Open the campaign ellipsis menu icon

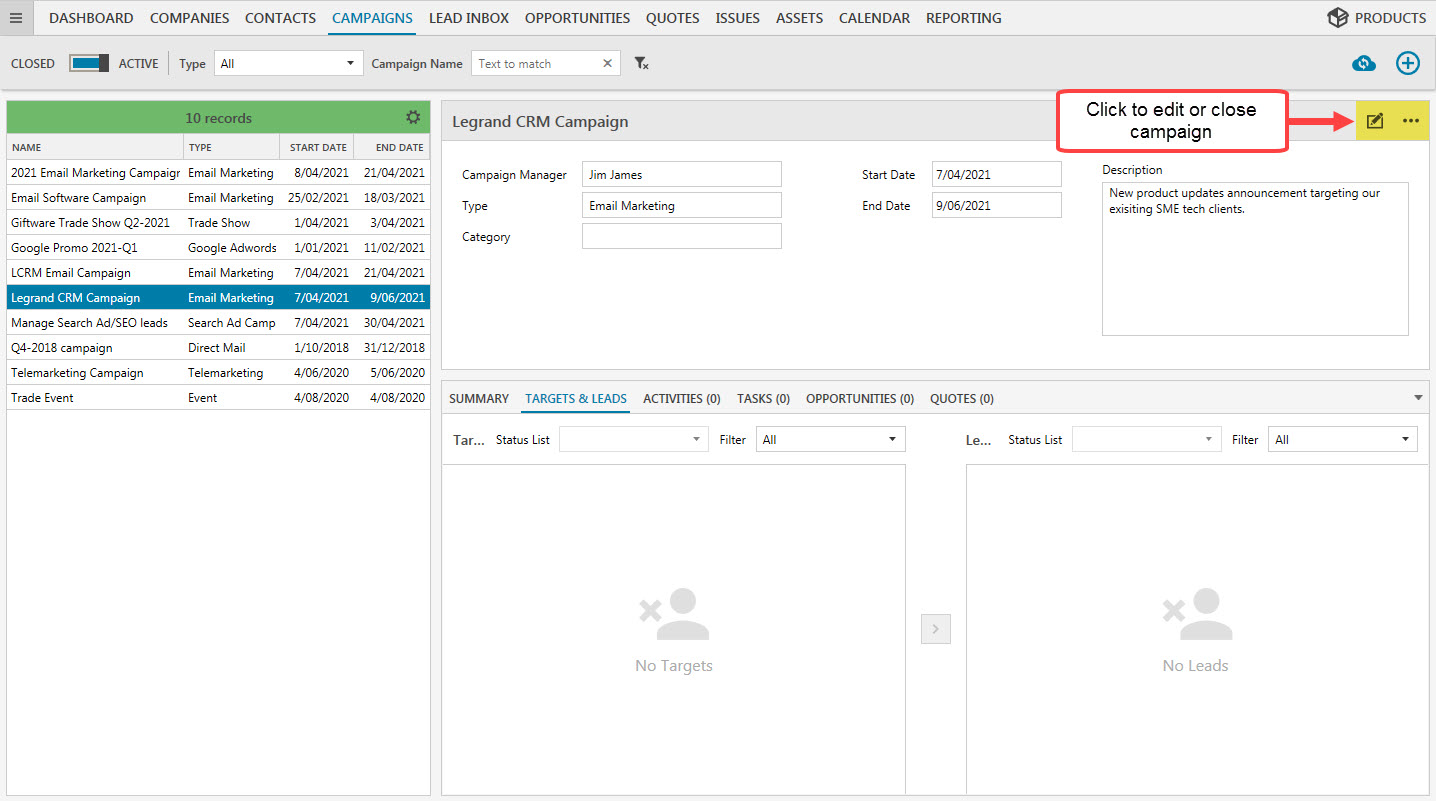pyautogui.click(x=1411, y=120)
